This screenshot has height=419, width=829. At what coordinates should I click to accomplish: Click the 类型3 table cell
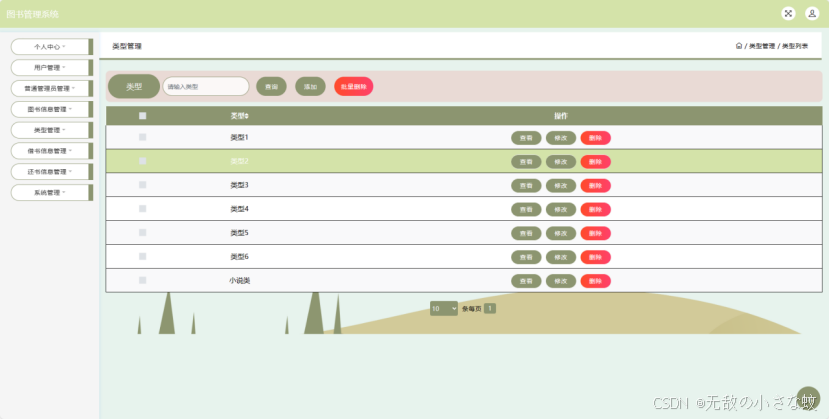[239, 185]
